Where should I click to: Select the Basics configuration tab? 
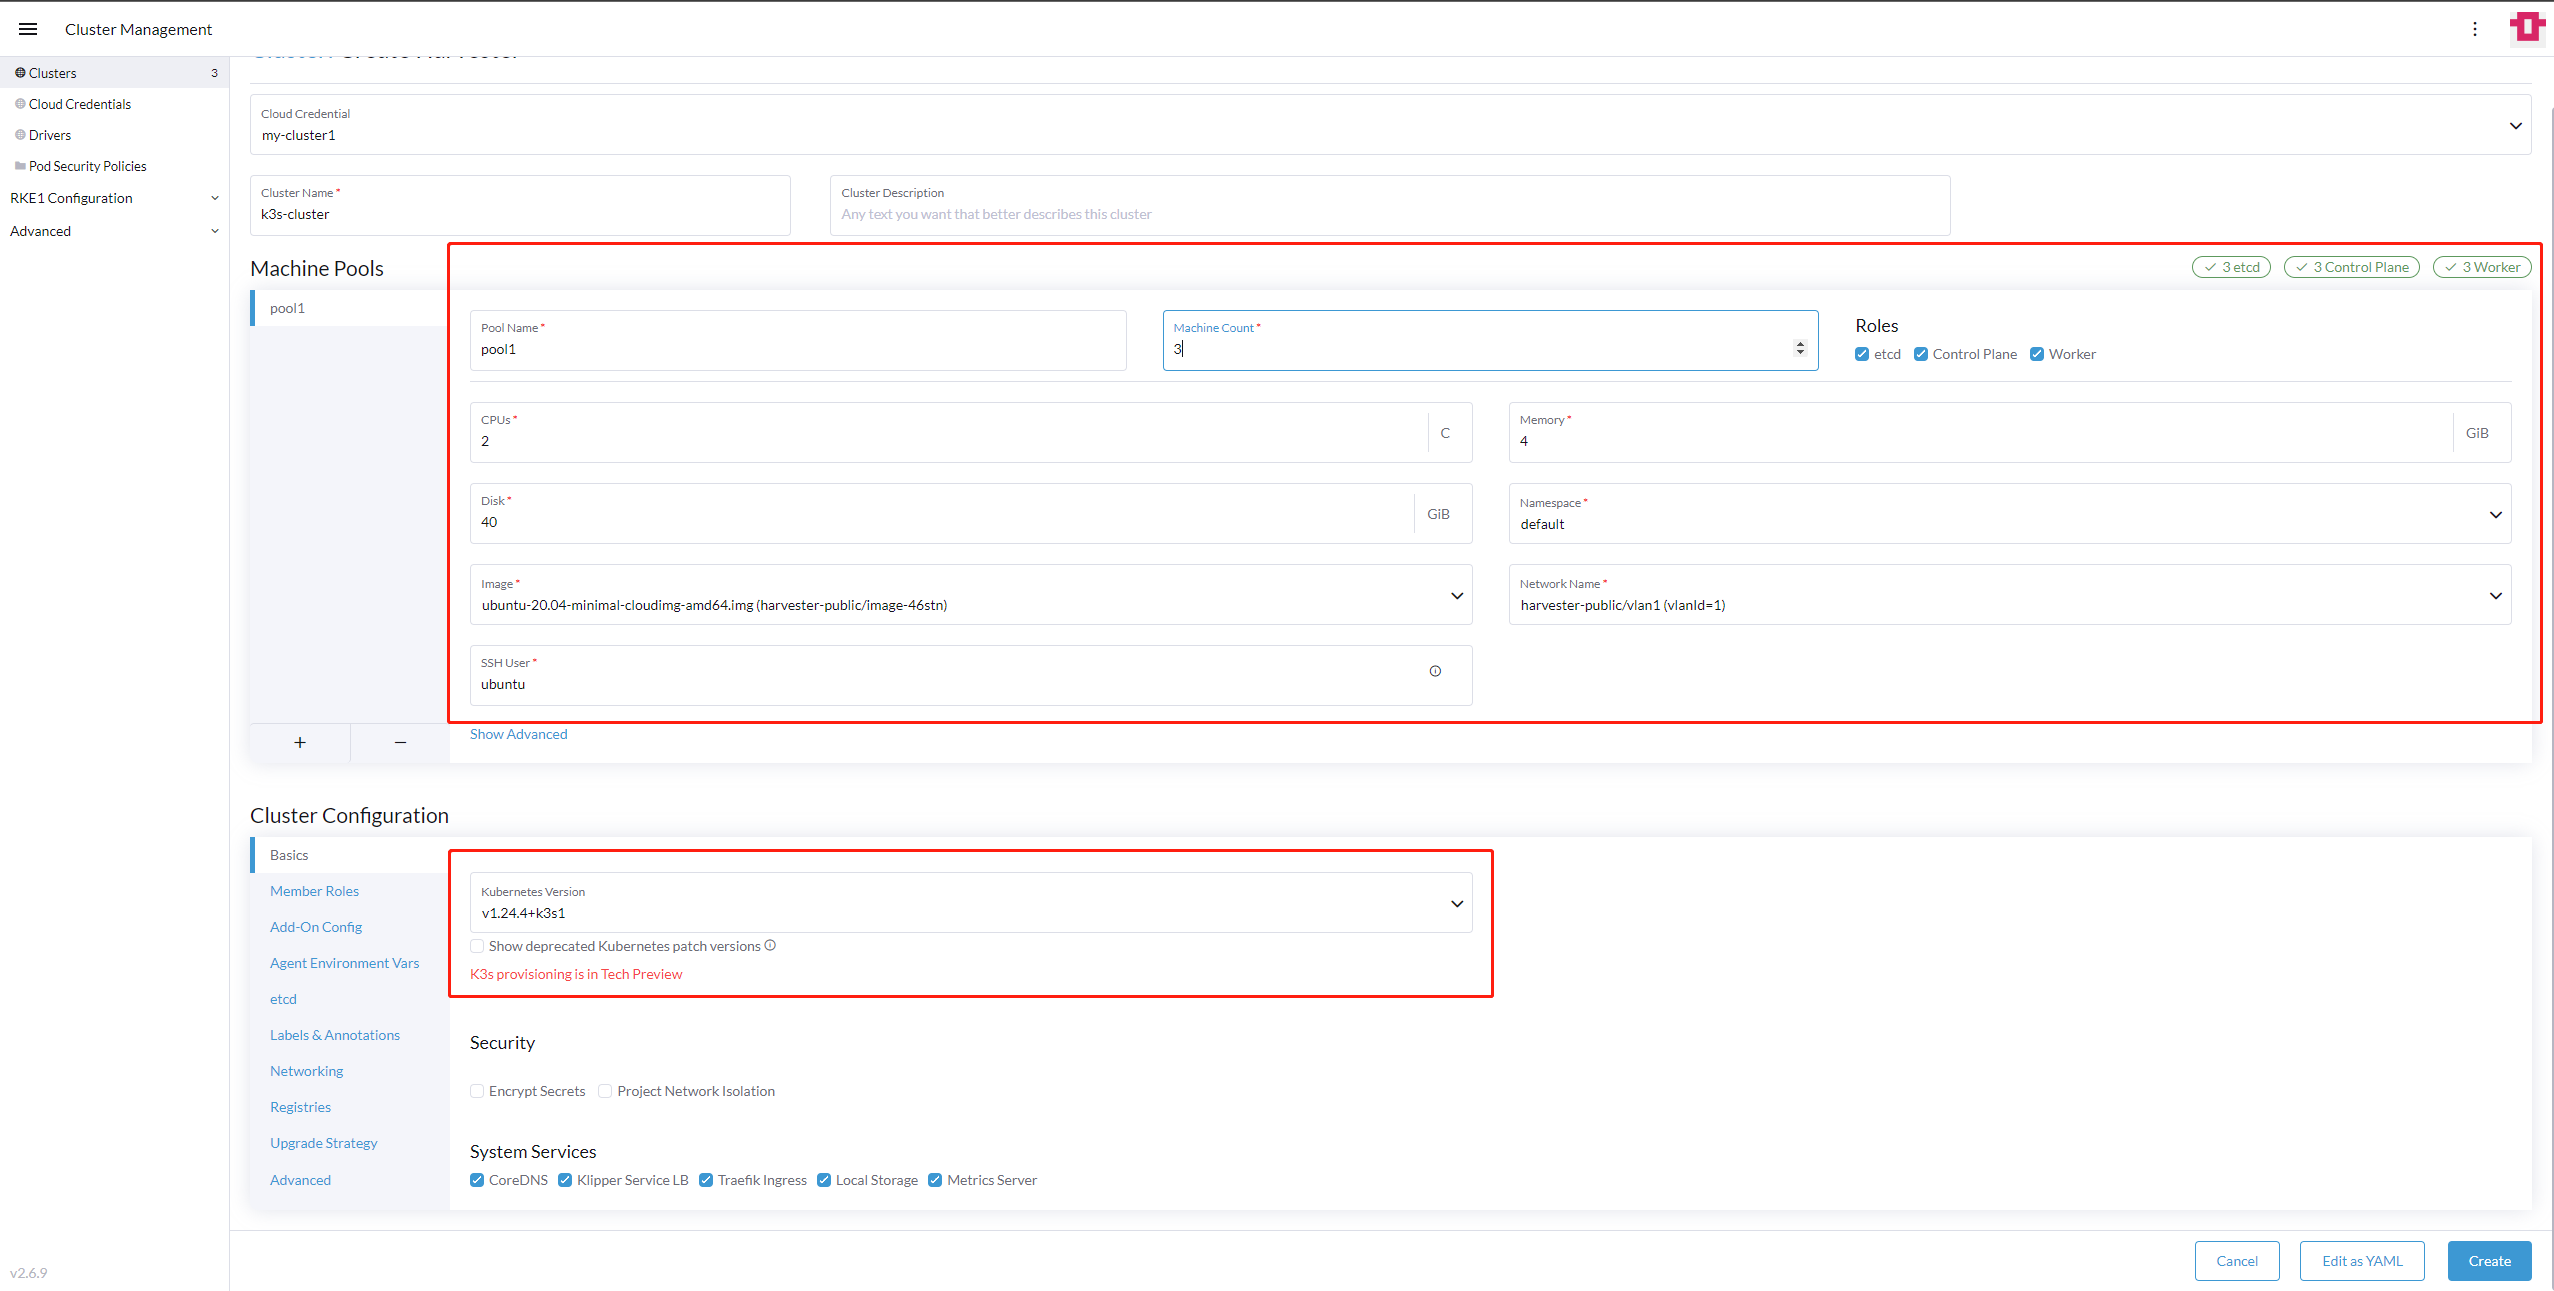[350, 855]
